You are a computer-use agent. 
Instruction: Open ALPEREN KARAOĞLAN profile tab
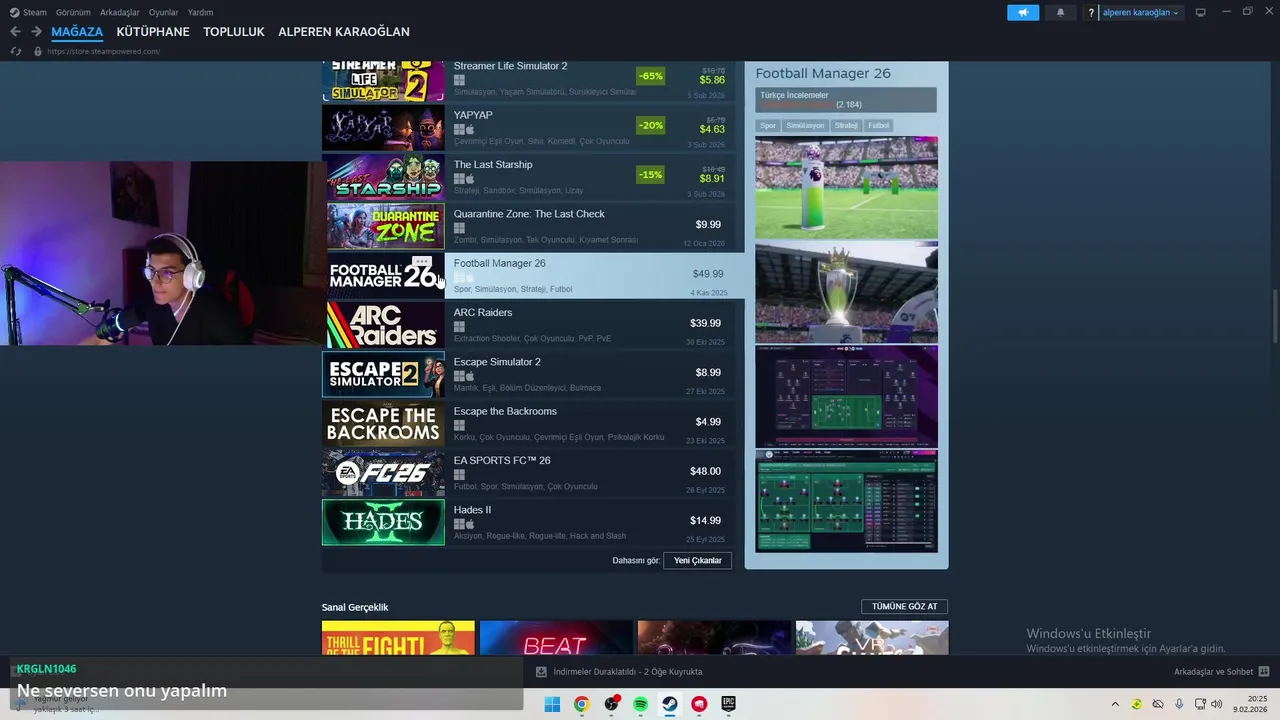[344, 32]
